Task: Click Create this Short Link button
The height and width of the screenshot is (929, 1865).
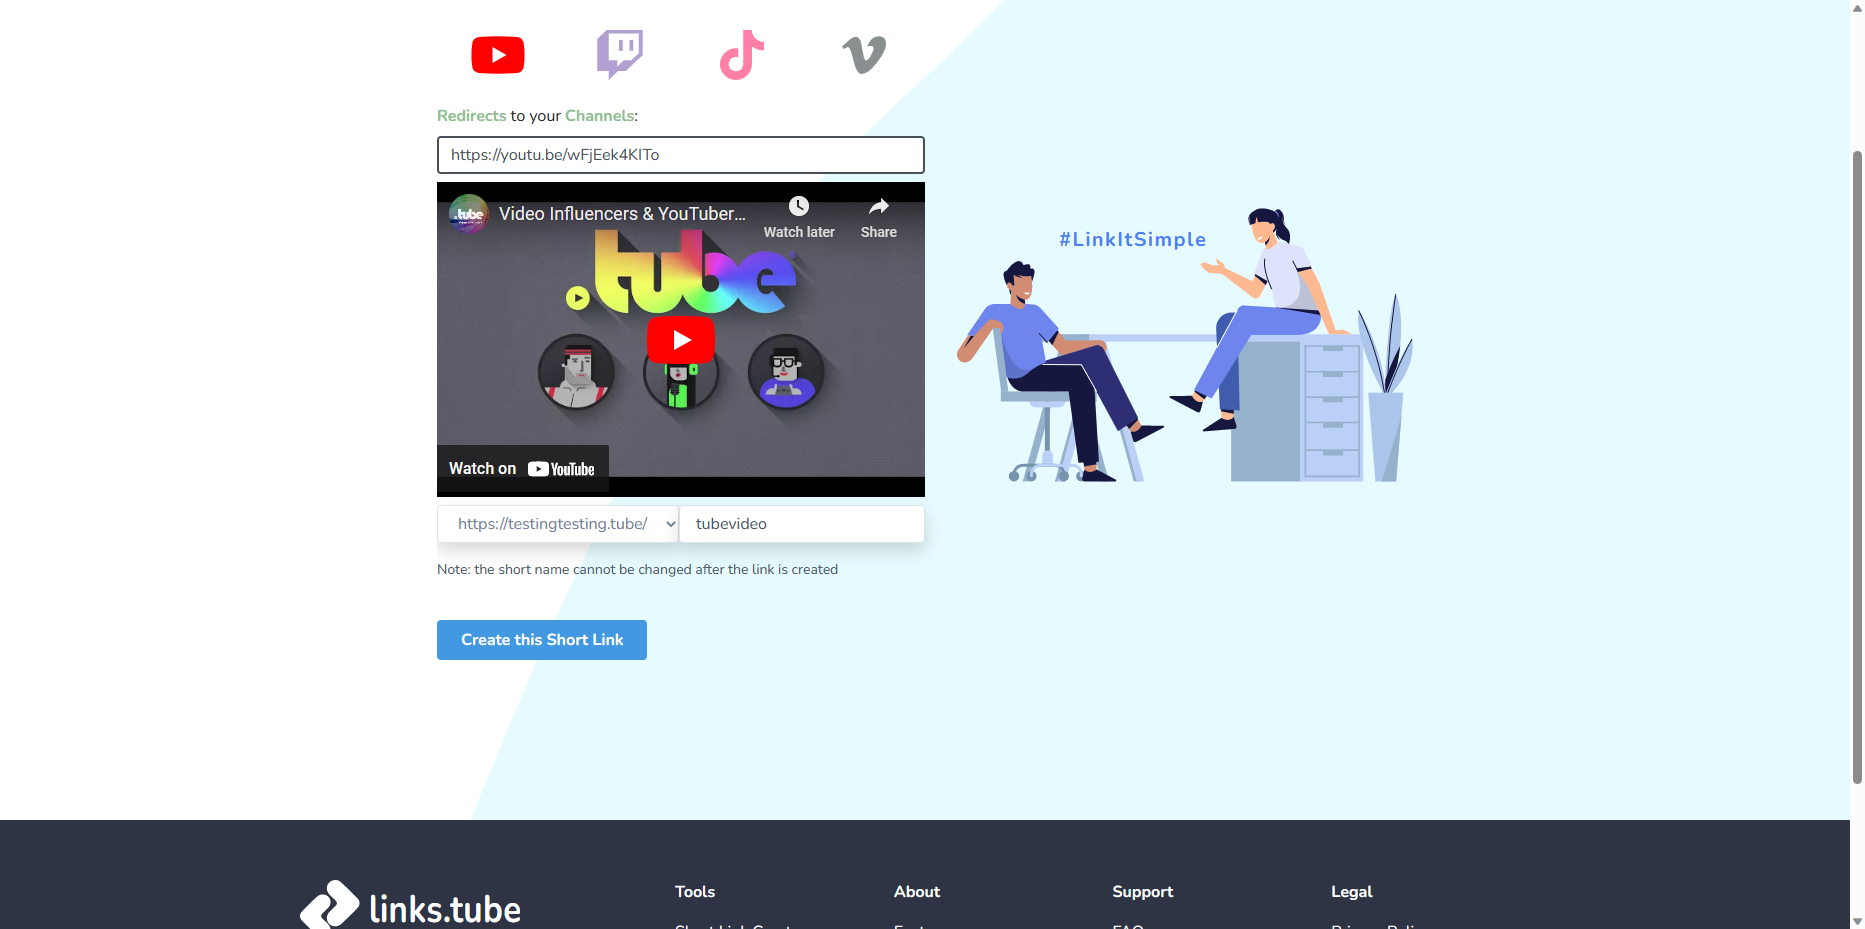Action: 542,640
